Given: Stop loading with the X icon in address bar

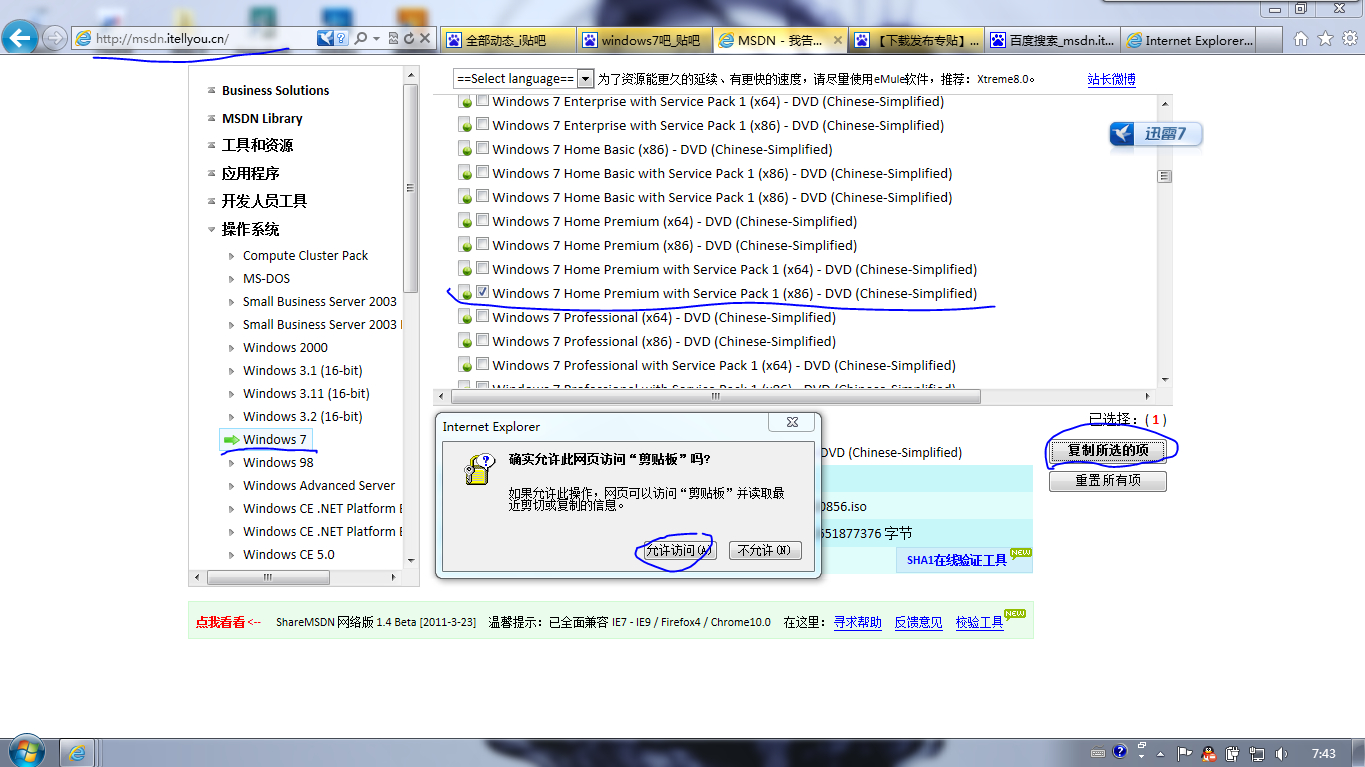Looking at the screenshot, I should pyautogui.click(x=425, y=38).
